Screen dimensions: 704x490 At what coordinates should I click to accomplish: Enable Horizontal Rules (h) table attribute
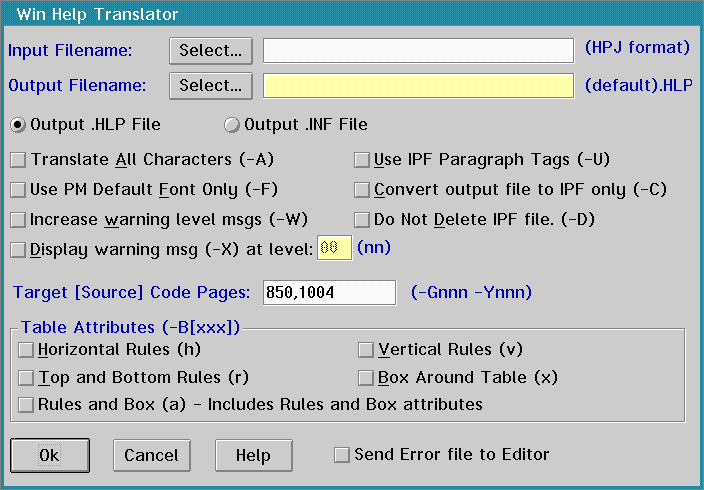(x=26, y=350)
